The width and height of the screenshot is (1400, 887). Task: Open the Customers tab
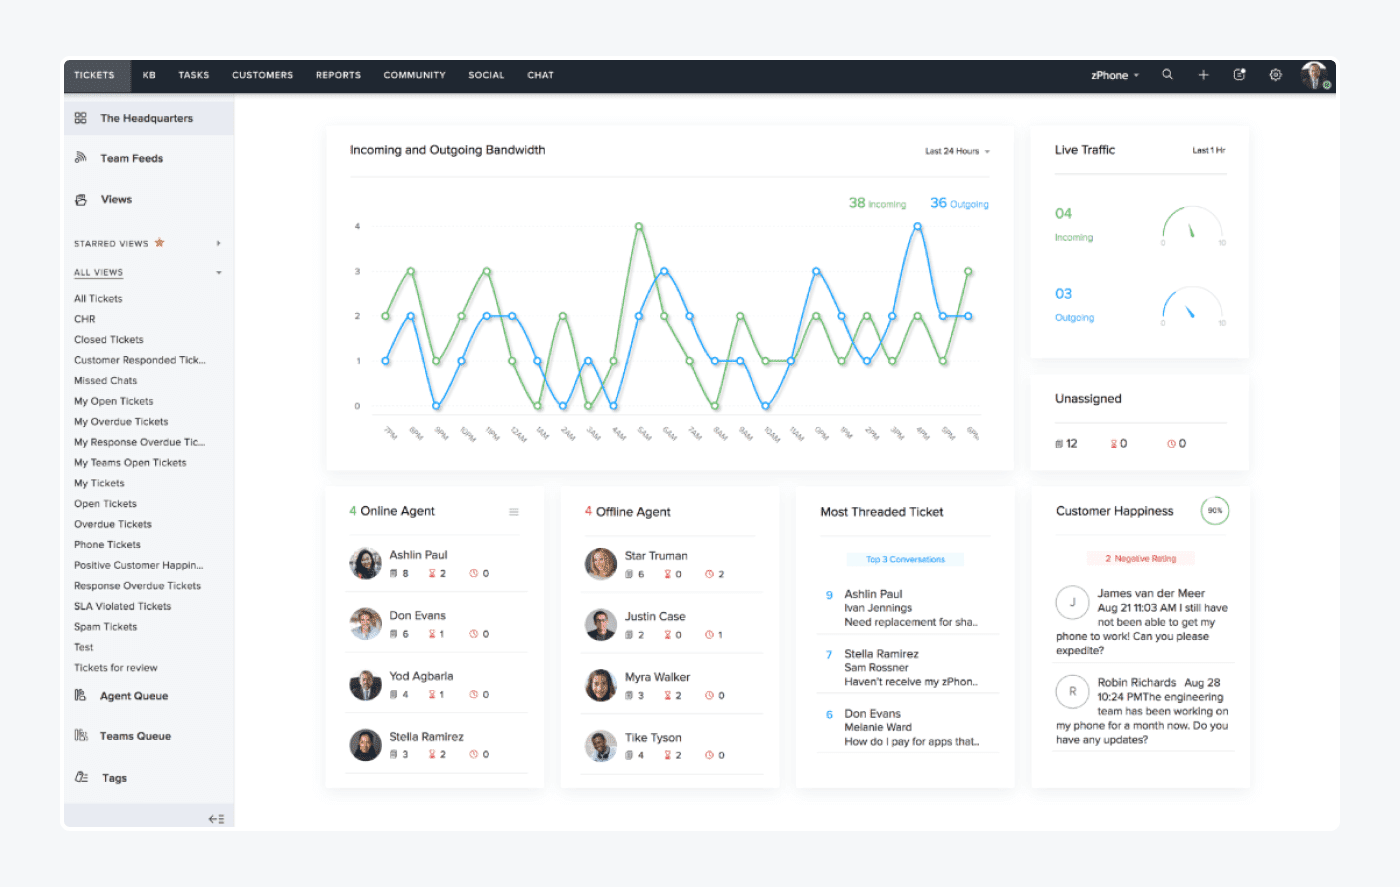point(263,75)
